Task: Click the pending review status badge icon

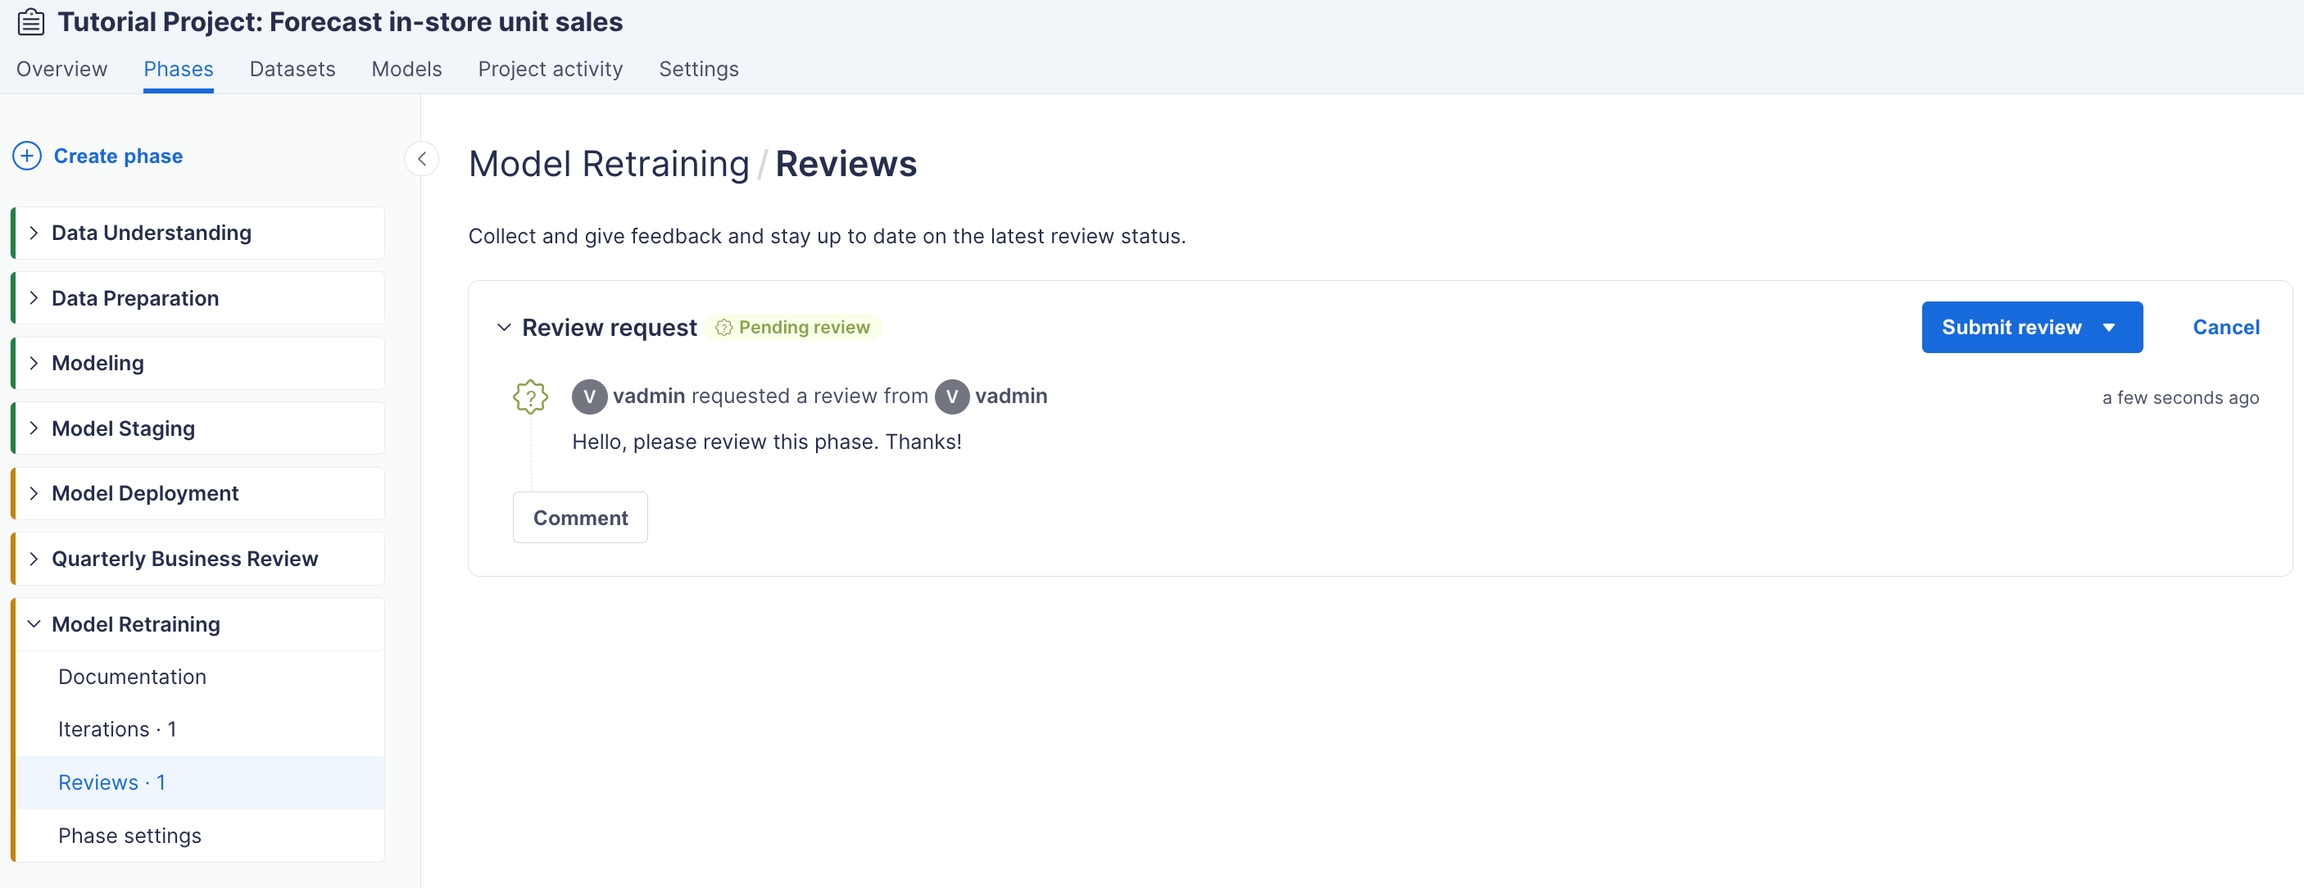Action: tap(724, 328)
